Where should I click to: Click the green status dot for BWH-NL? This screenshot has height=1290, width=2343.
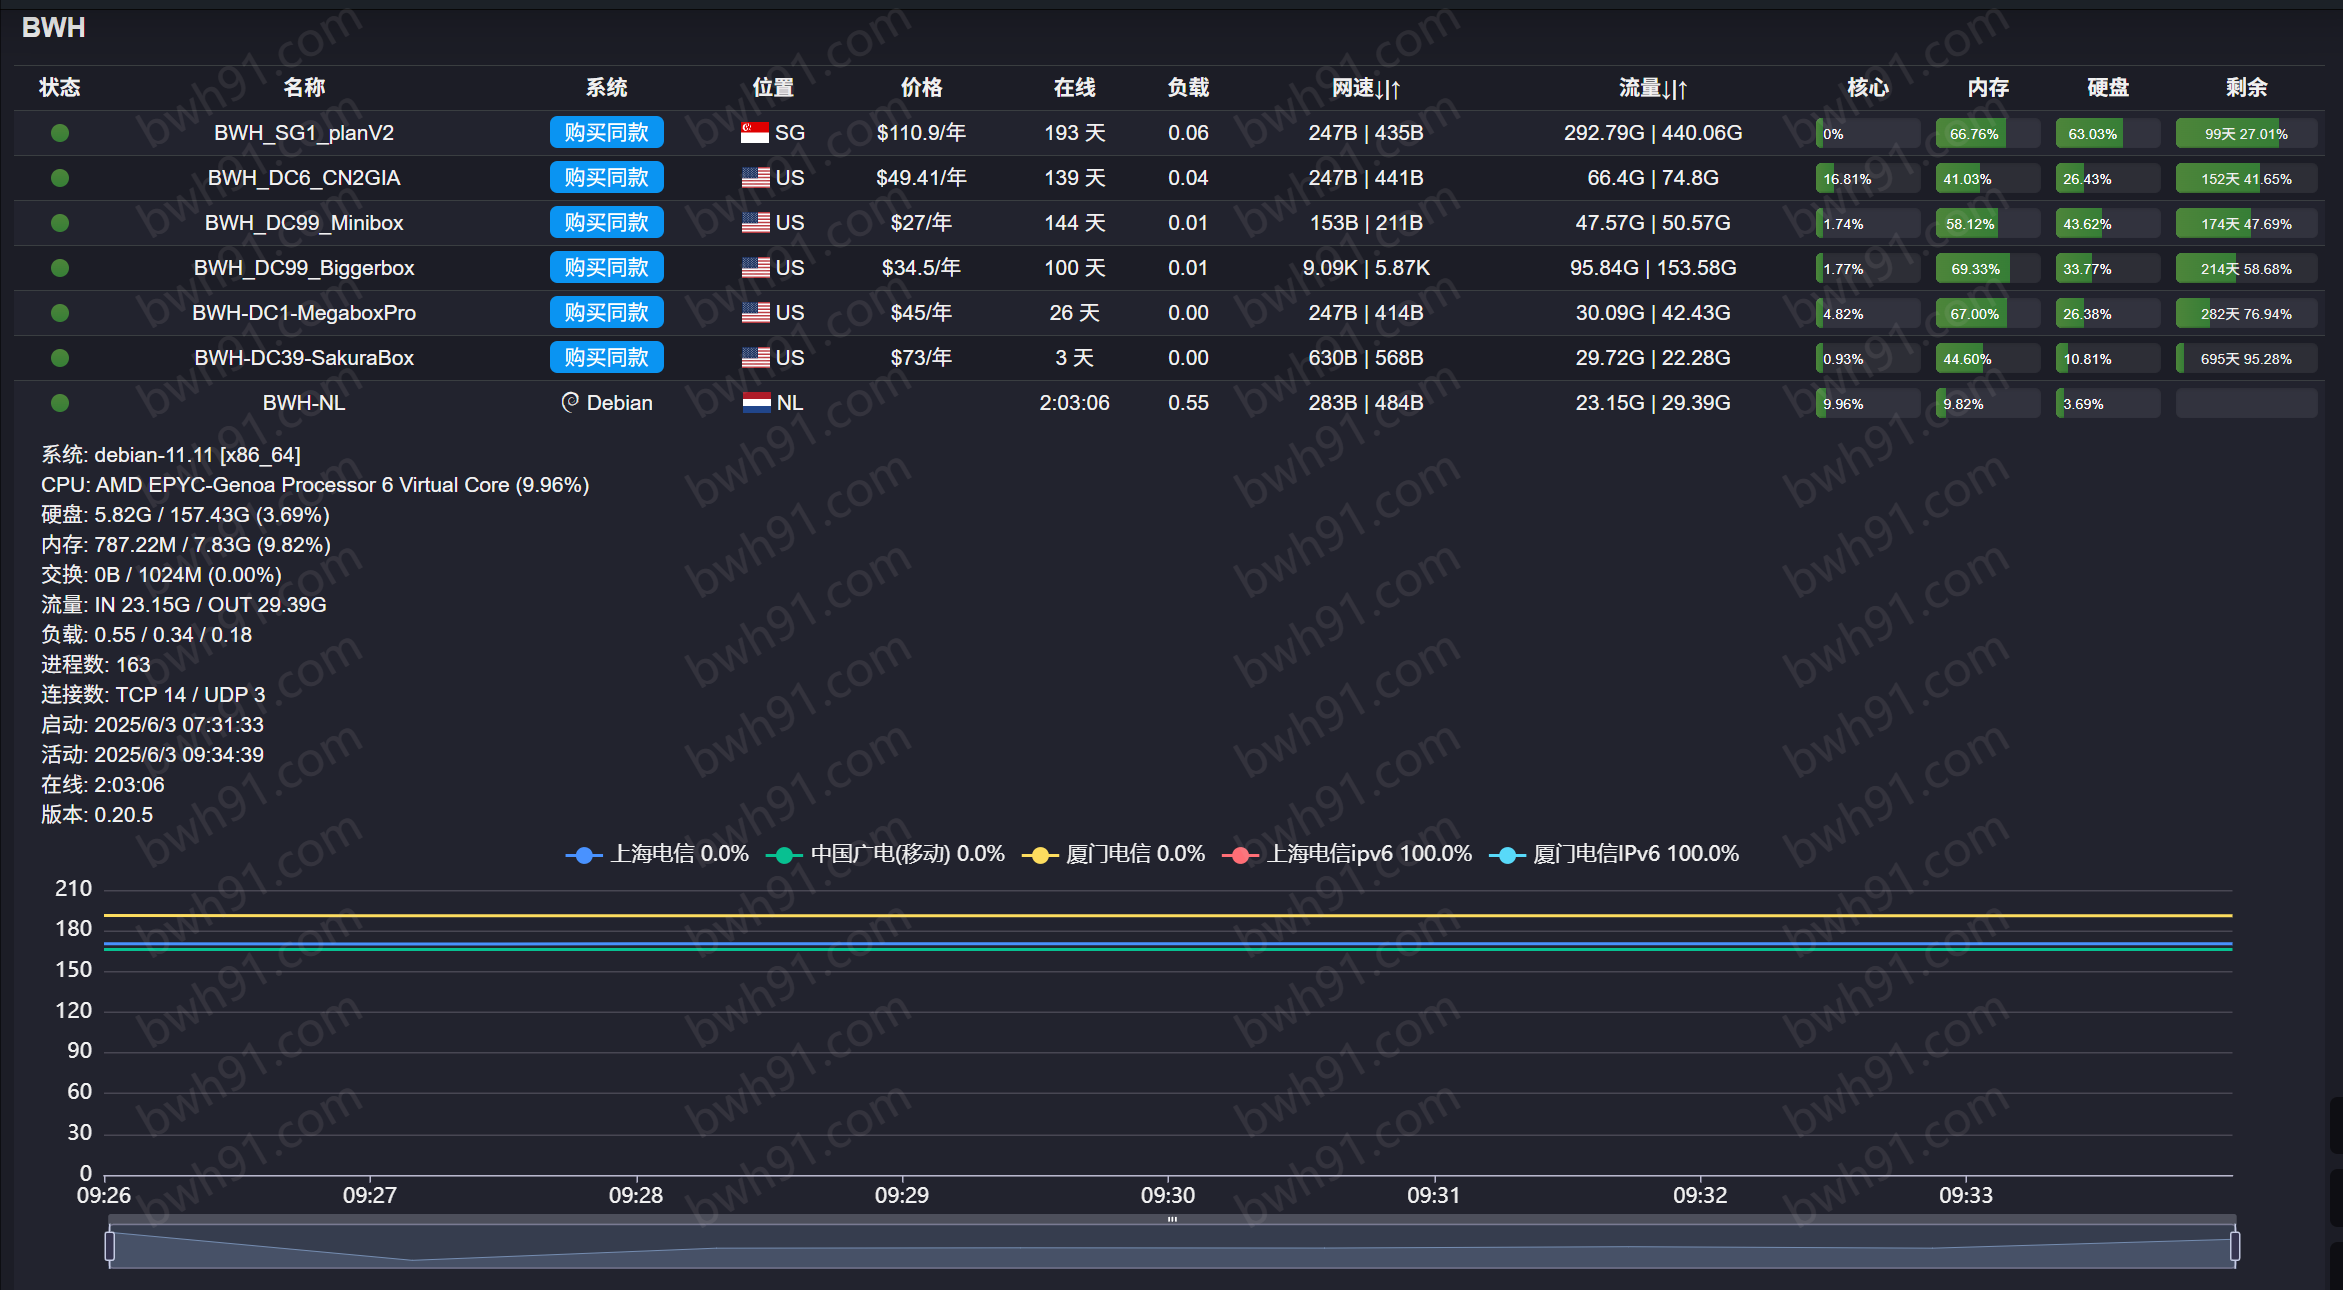(x=60, y=403)
